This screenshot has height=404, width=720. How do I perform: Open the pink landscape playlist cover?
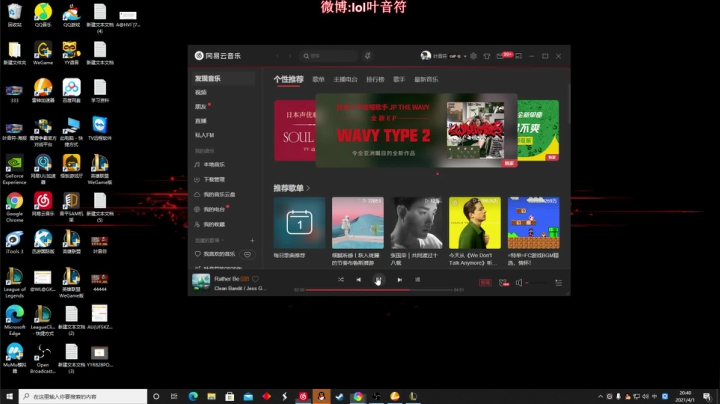358,223
